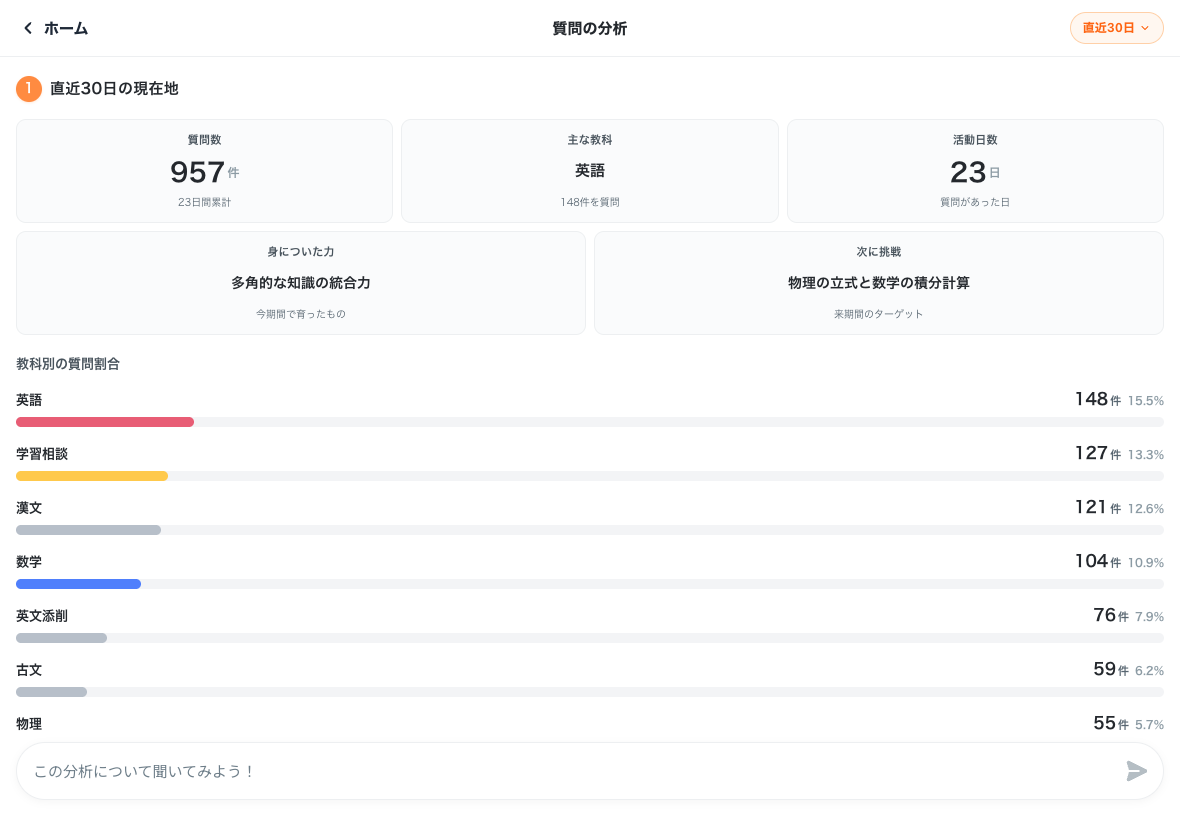Focus the この分析について聞いてみよう input field
This screenshot has width=1180, height=820.
(589, 771)
